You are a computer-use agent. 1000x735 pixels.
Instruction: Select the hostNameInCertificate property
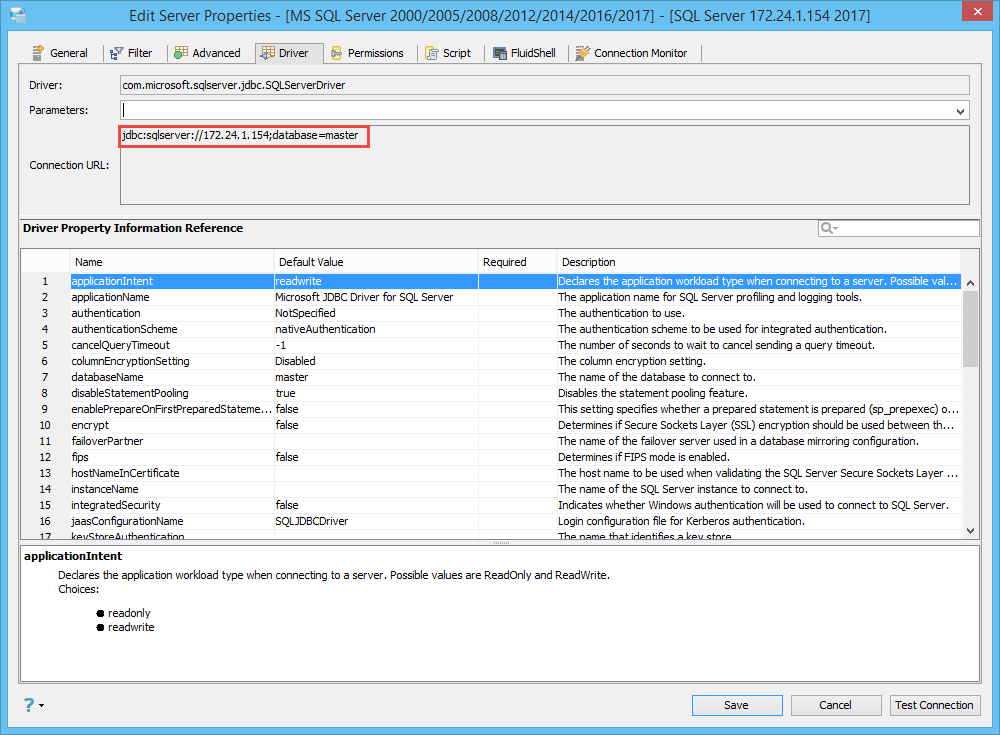[491, 473]
